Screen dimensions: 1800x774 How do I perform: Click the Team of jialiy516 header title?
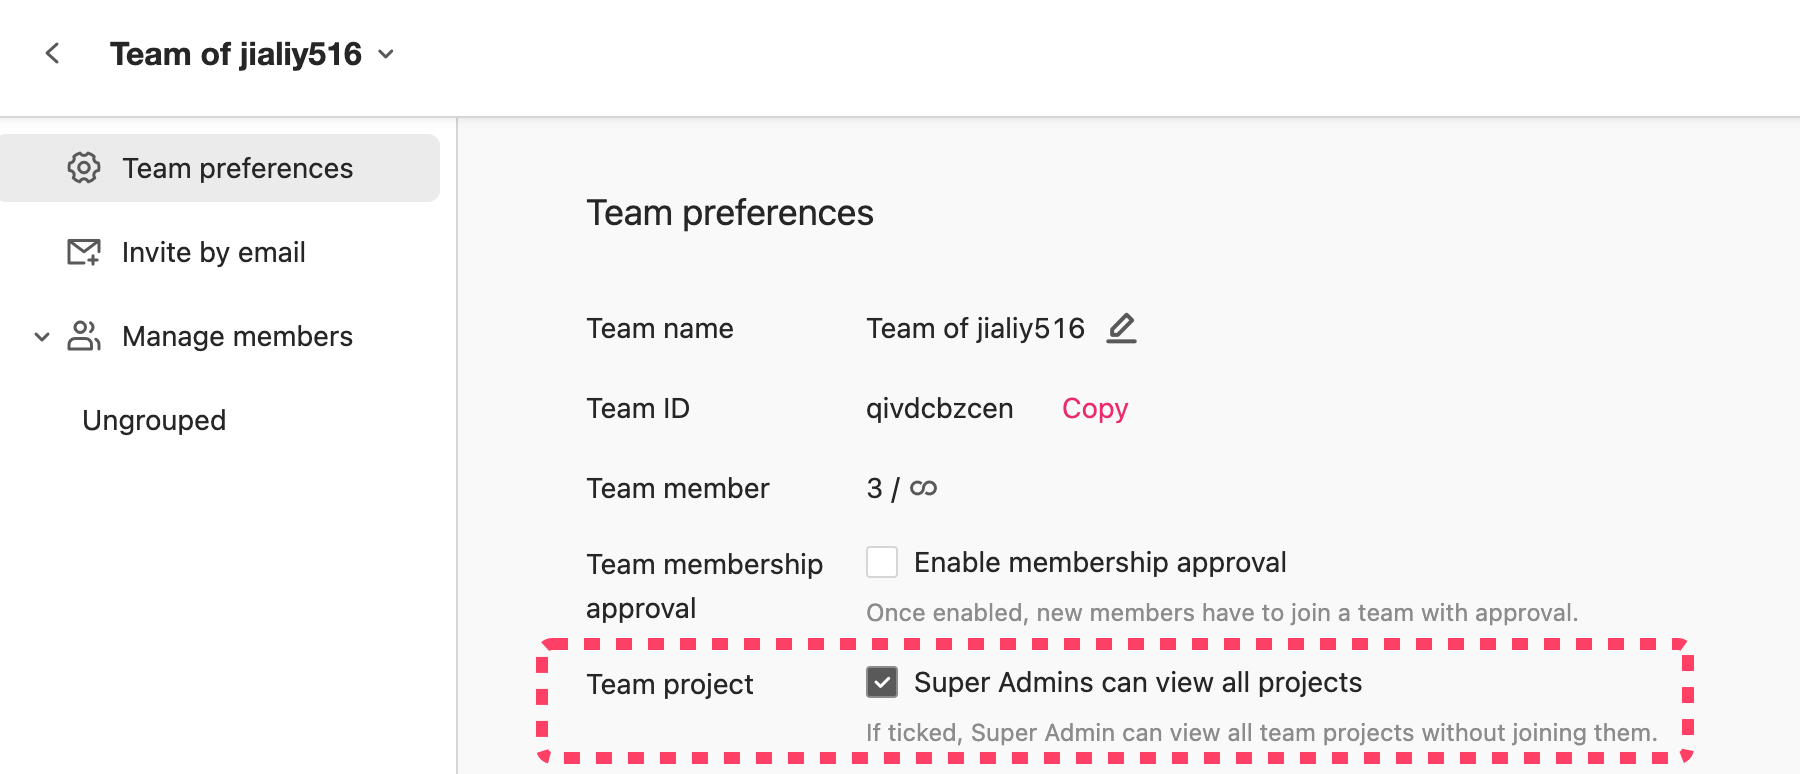pyautogui.click(x=236, y=54)
